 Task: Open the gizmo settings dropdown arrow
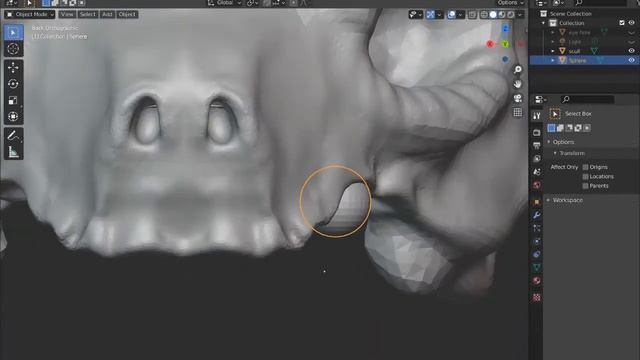(x=439, y=15)
